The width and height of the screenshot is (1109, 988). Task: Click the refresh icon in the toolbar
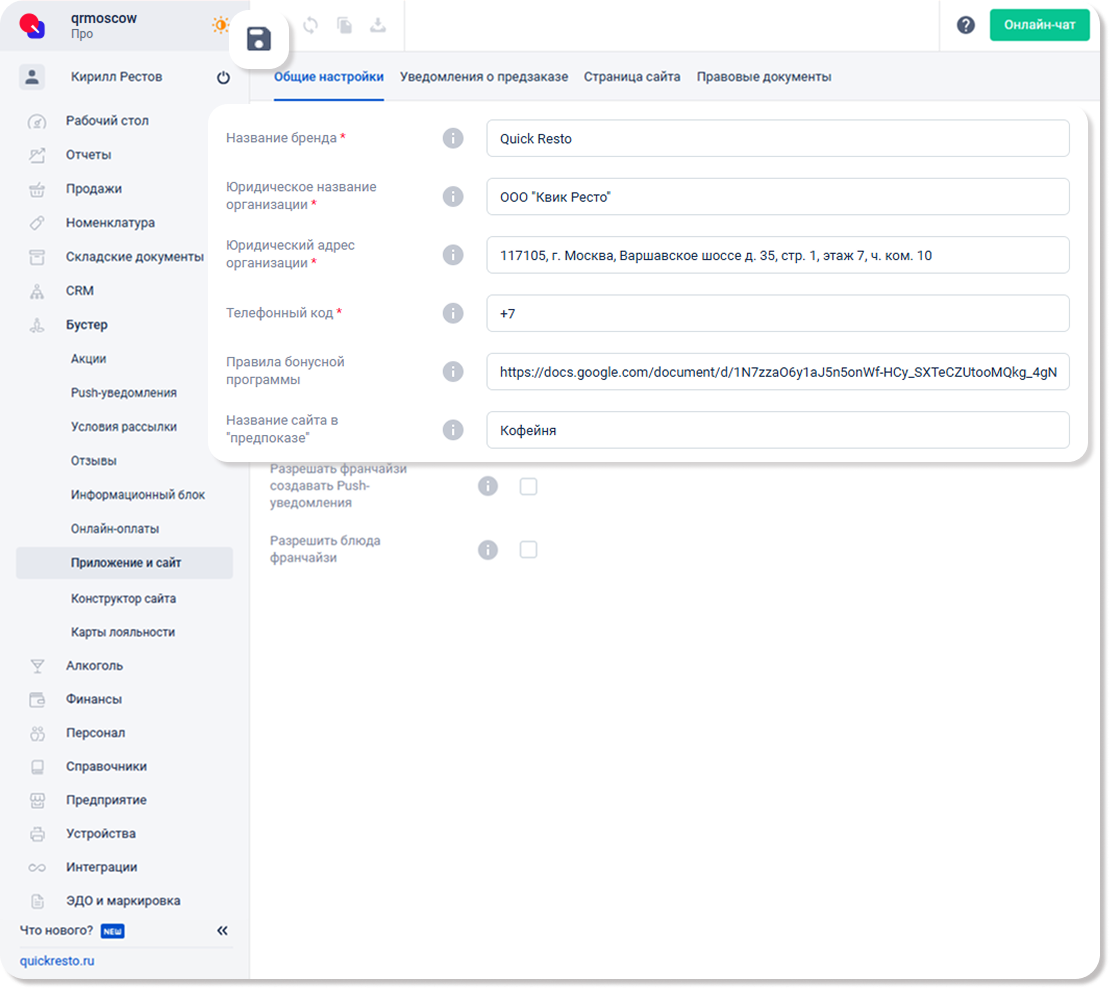(310, 26)
